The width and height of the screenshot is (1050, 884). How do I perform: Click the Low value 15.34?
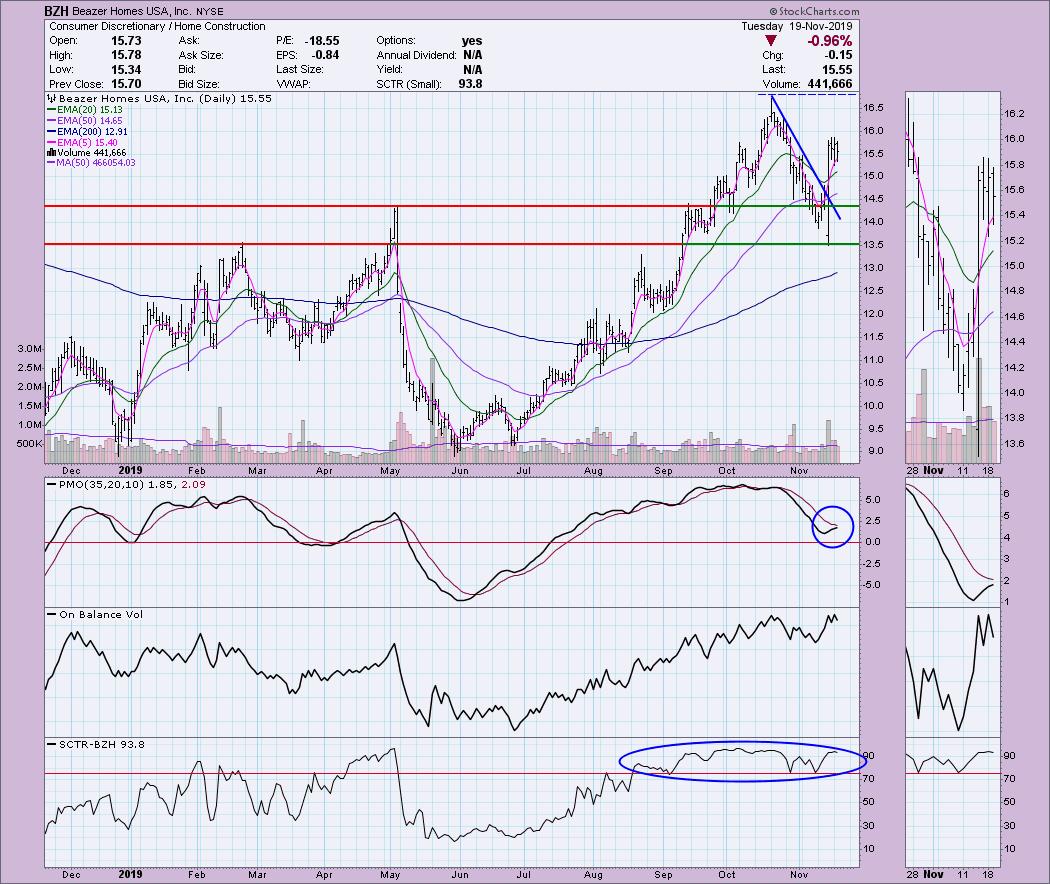pos(126,70)
